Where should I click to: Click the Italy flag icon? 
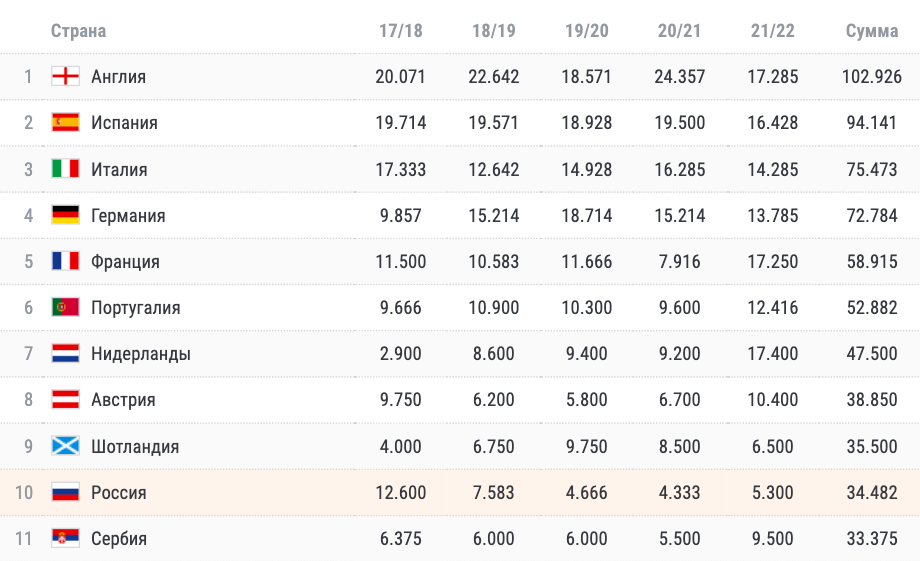tap(65, 169)
